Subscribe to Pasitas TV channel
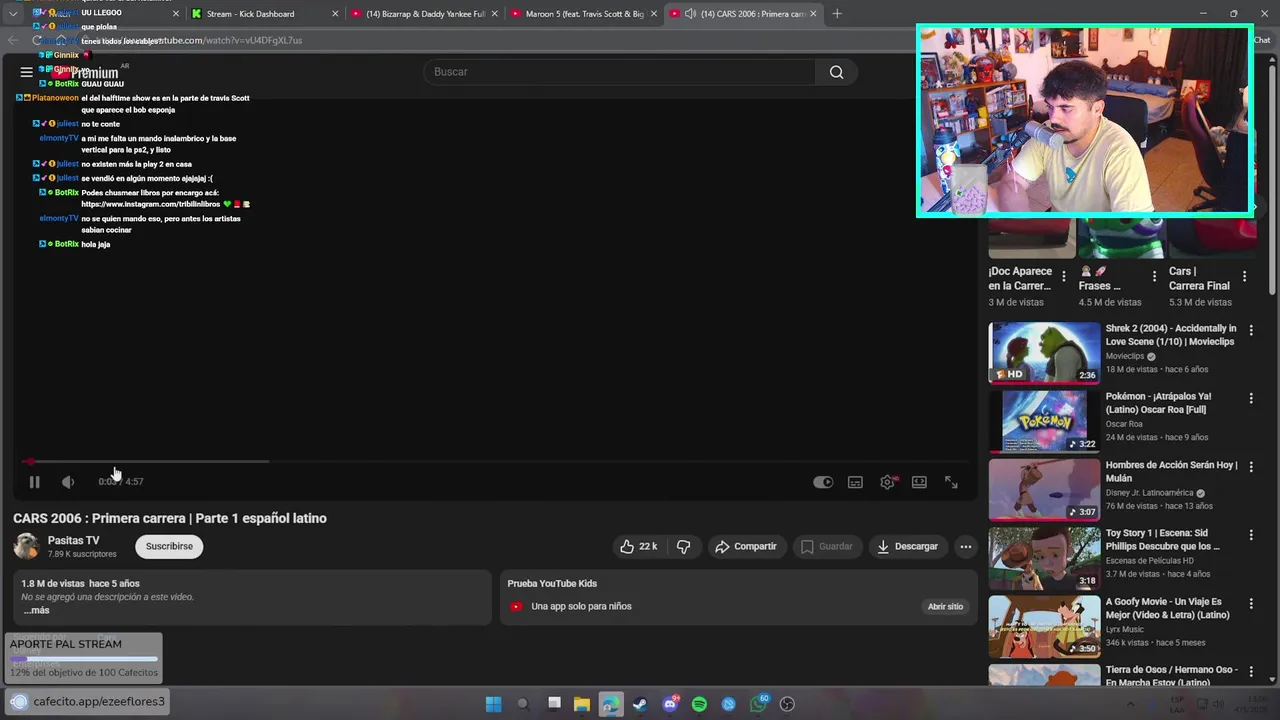This screenshot has width=1280, height=720. pyautogui.click(x=169, y=546)
